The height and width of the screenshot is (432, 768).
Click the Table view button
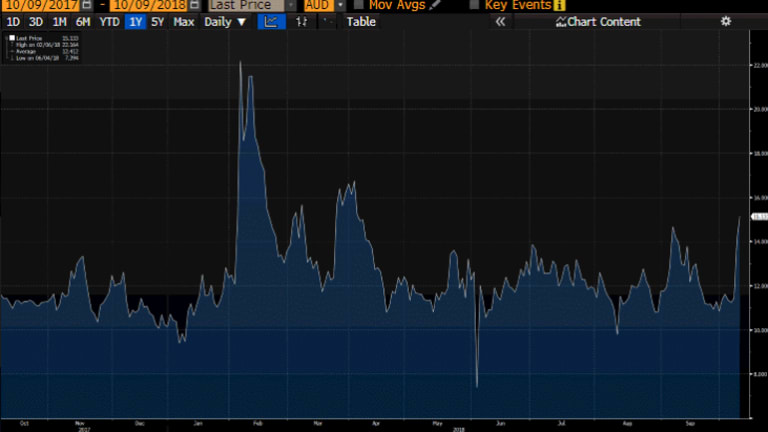pos(361,21)
